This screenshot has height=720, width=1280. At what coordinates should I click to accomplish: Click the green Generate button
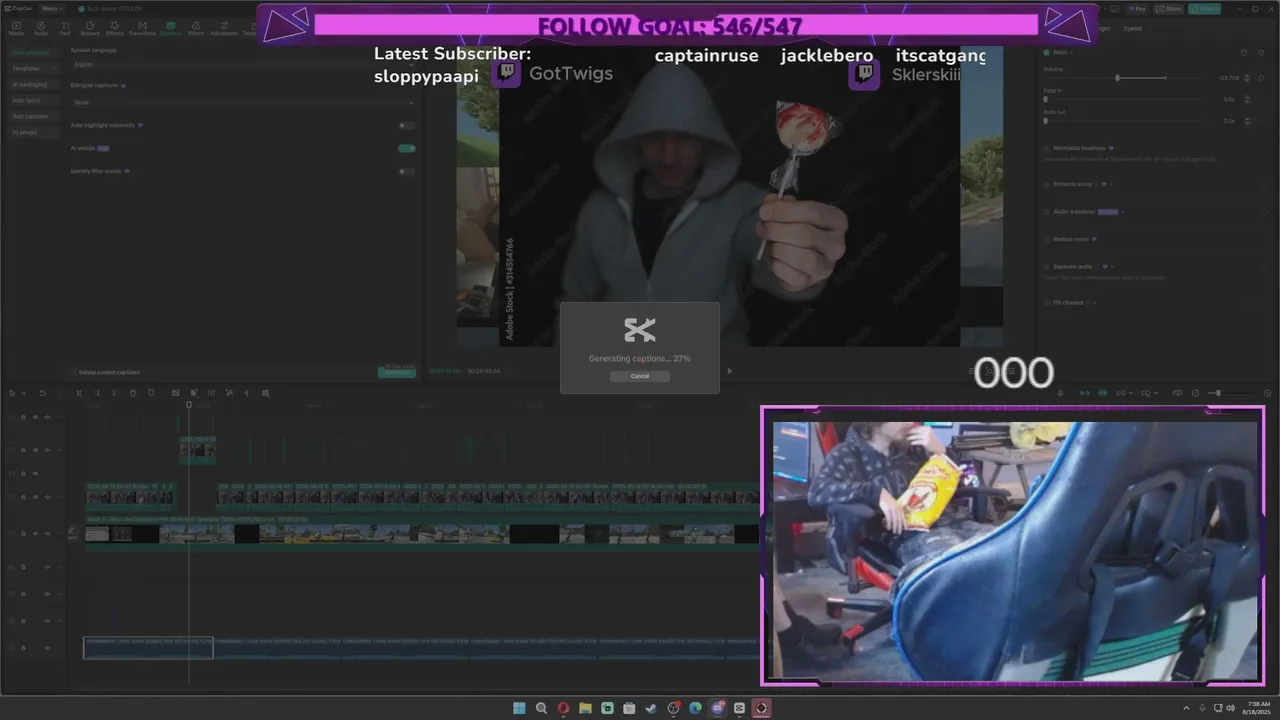coord(397,372)
